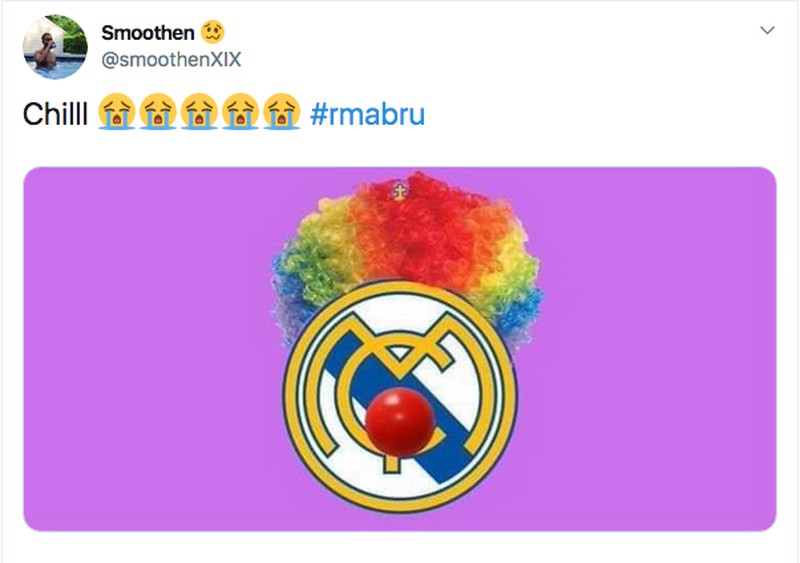
Task: Open the @smoothenXIX handle link
Action: [171, 60]
